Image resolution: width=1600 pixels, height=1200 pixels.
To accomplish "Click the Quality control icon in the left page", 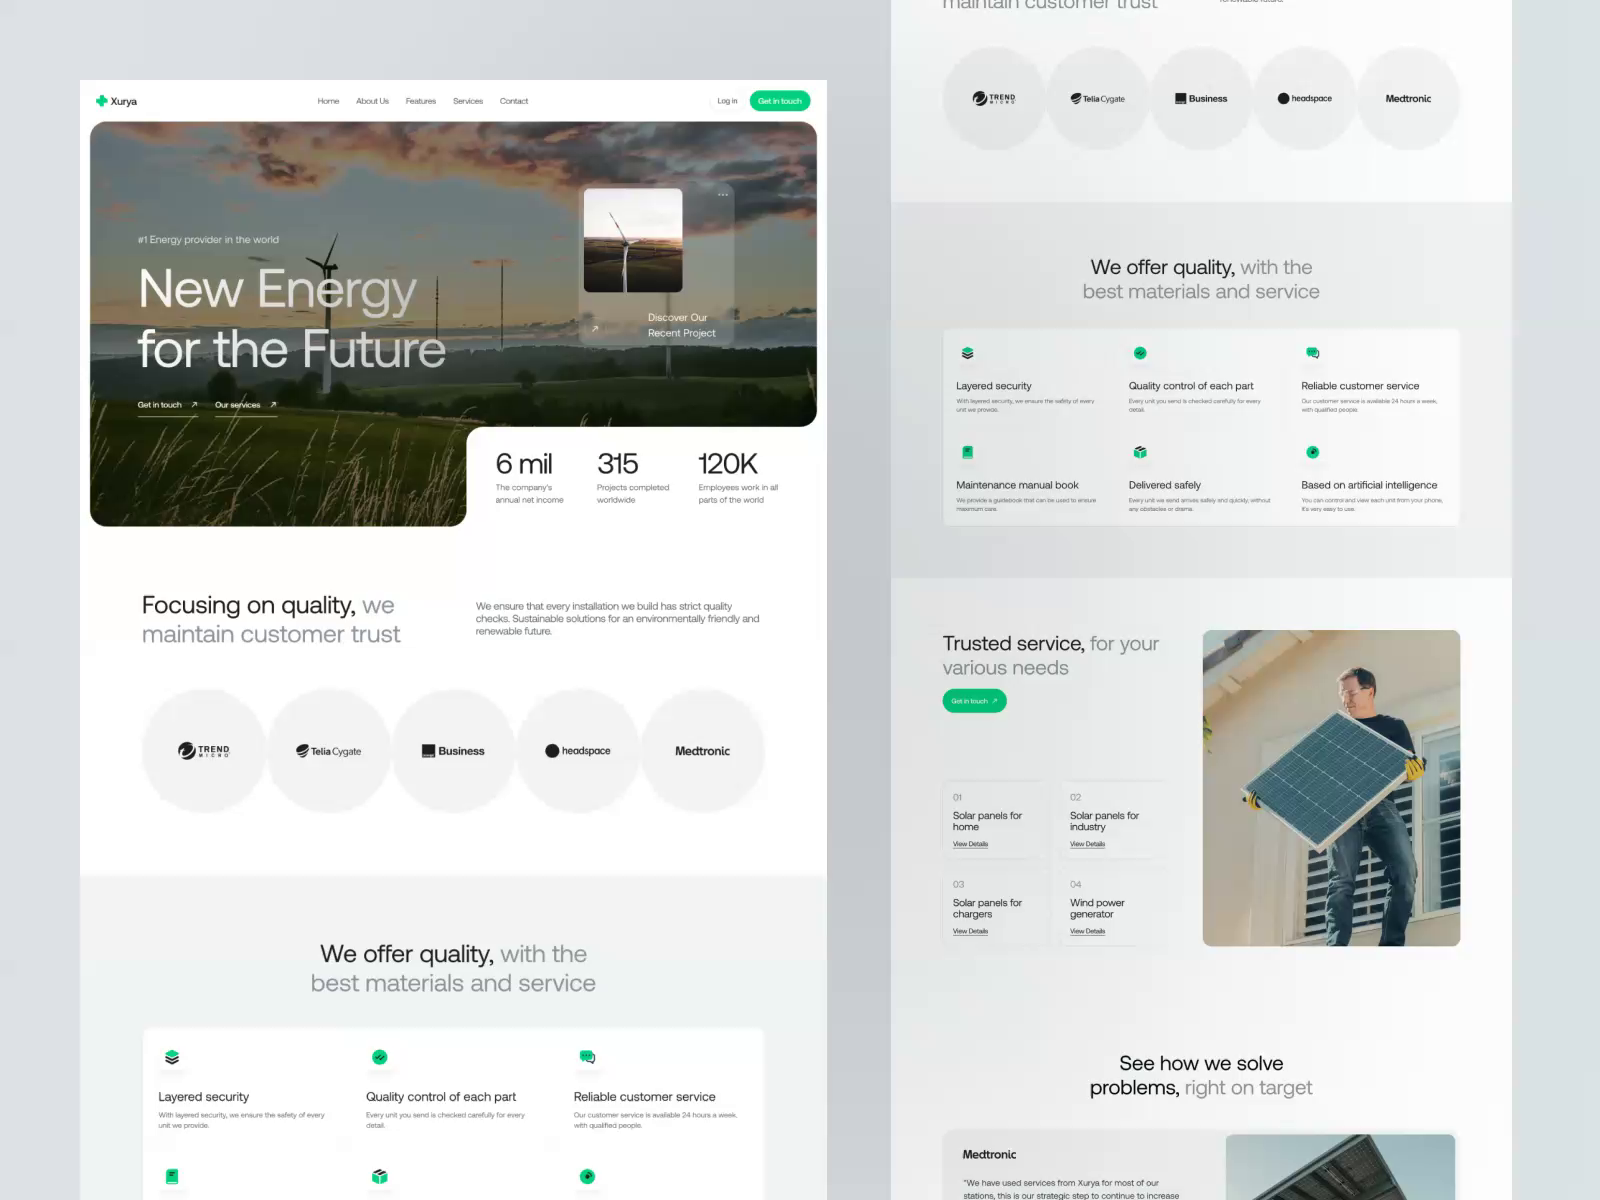I will (x=380, y=1057).
